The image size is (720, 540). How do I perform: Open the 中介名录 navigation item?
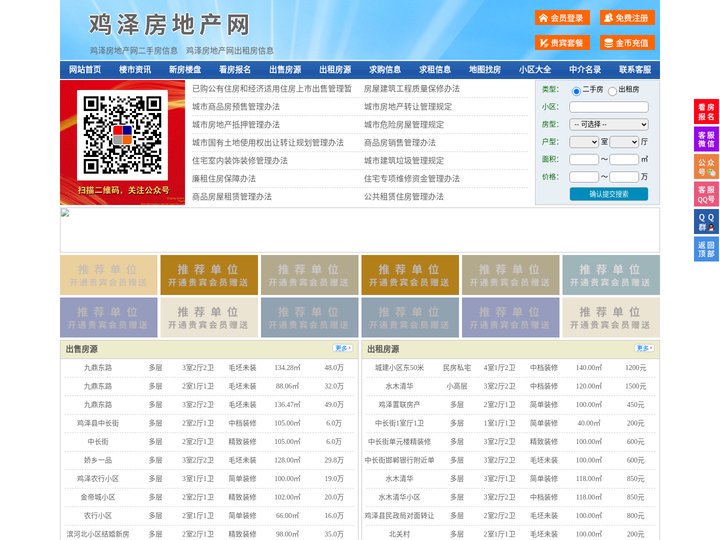(585, 70)
